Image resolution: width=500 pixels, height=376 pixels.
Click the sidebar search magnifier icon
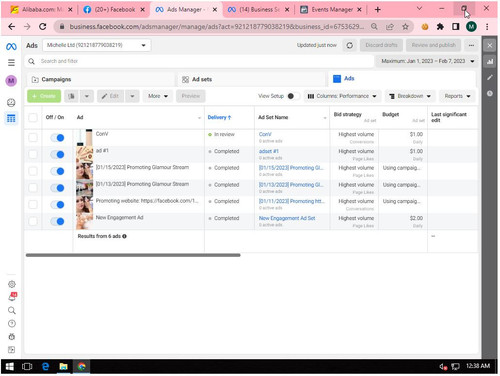(12, 311)
